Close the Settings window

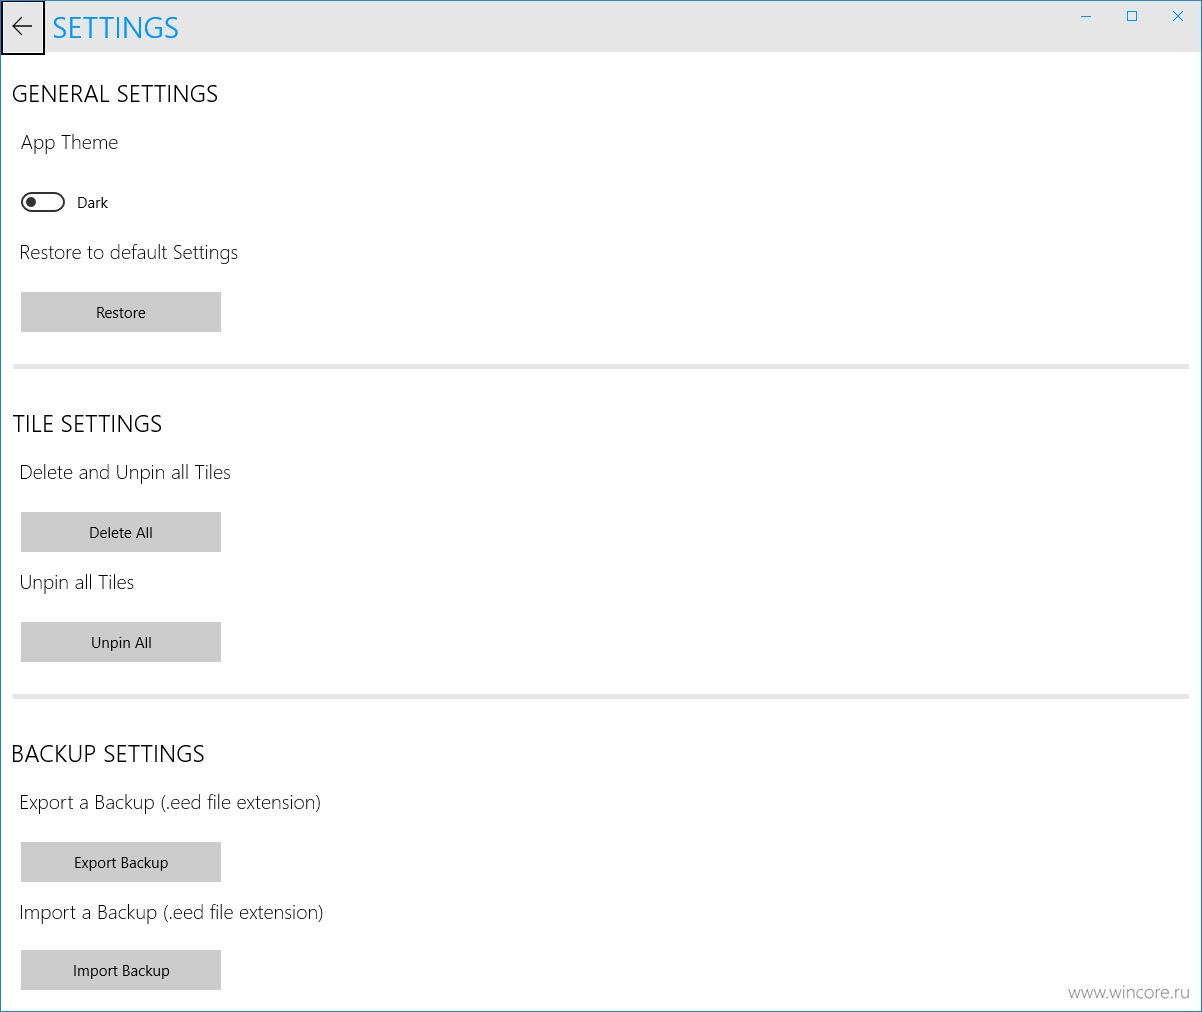[1178, 16]
